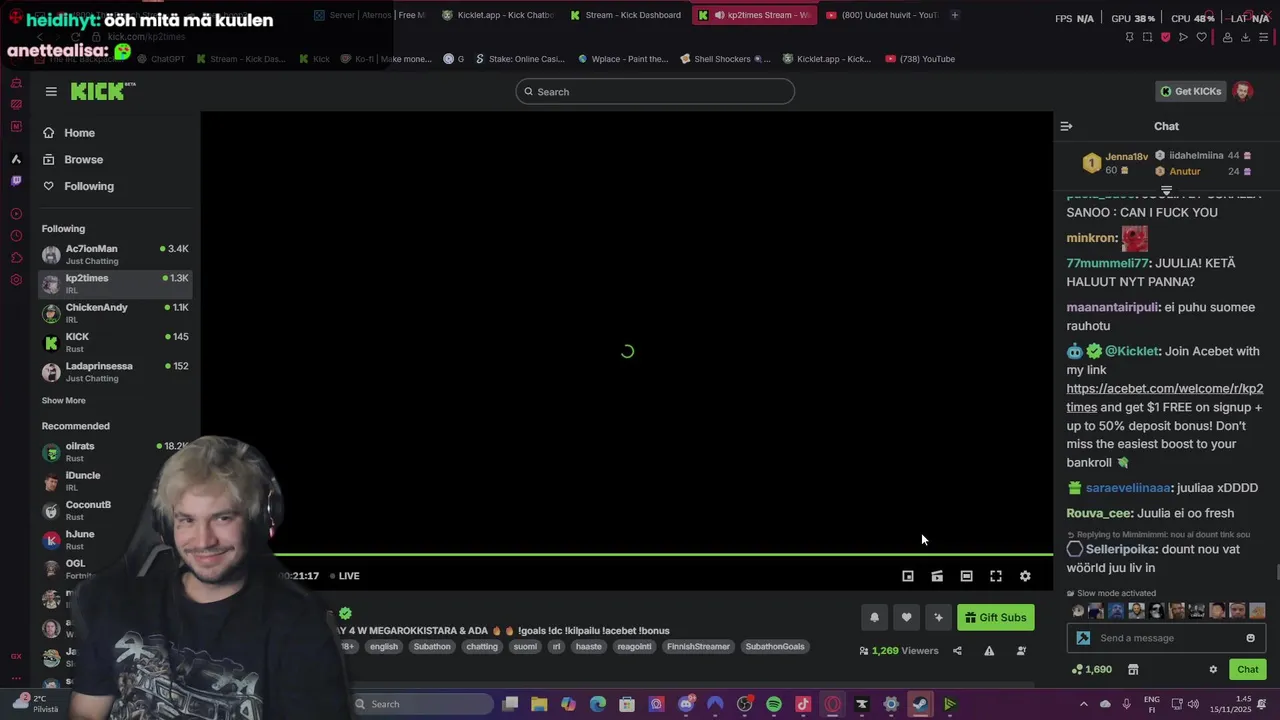Open Stake Online Casino bookmark

[520, 59]
